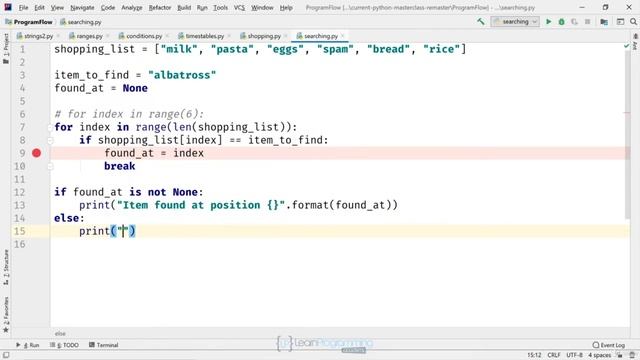Click the read-only lock icon in status bar

[x=620, y=355]
